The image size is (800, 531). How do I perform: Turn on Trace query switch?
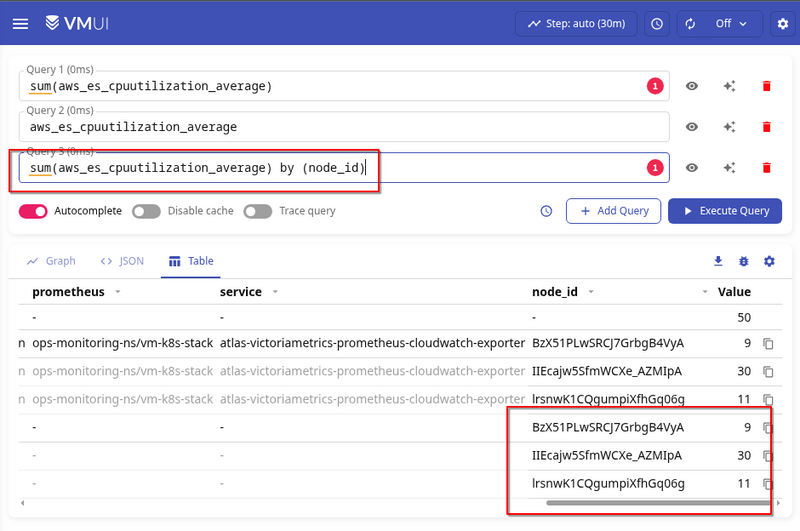pyautogui.click(x=257, y=211)
